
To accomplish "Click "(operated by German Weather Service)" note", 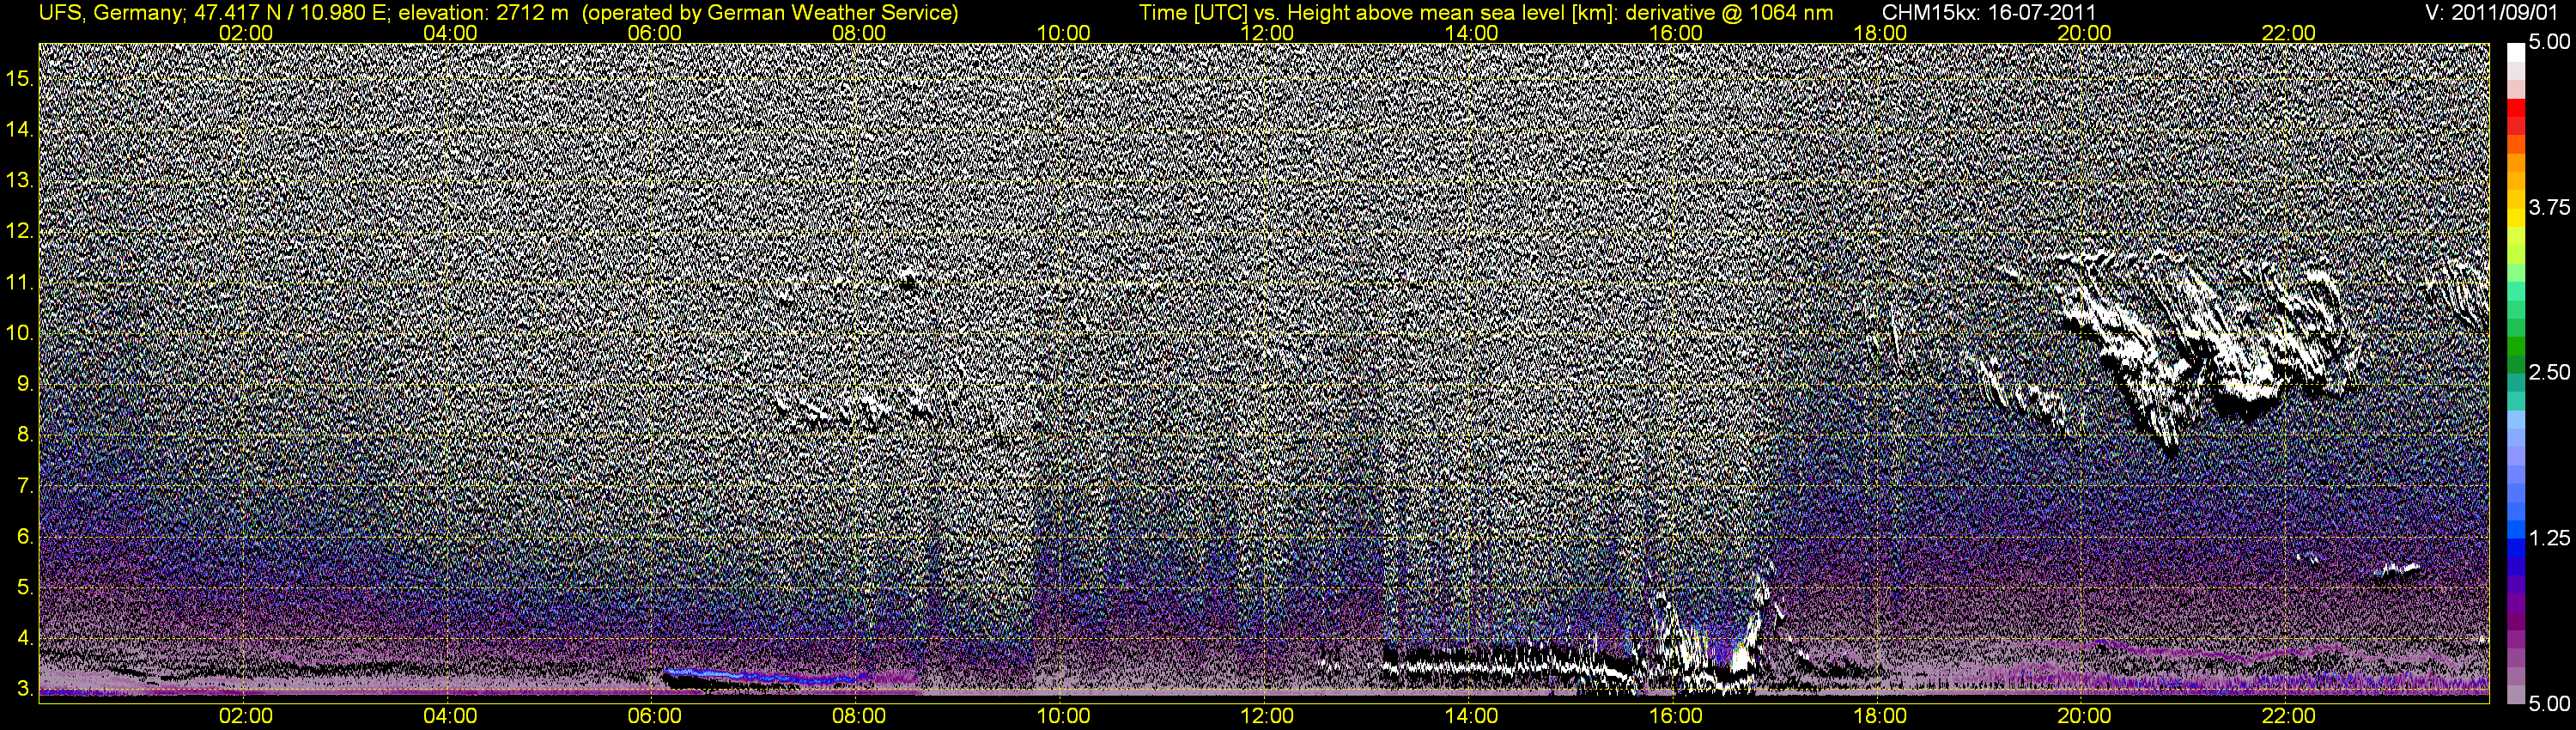I will (x=771, y=12).
